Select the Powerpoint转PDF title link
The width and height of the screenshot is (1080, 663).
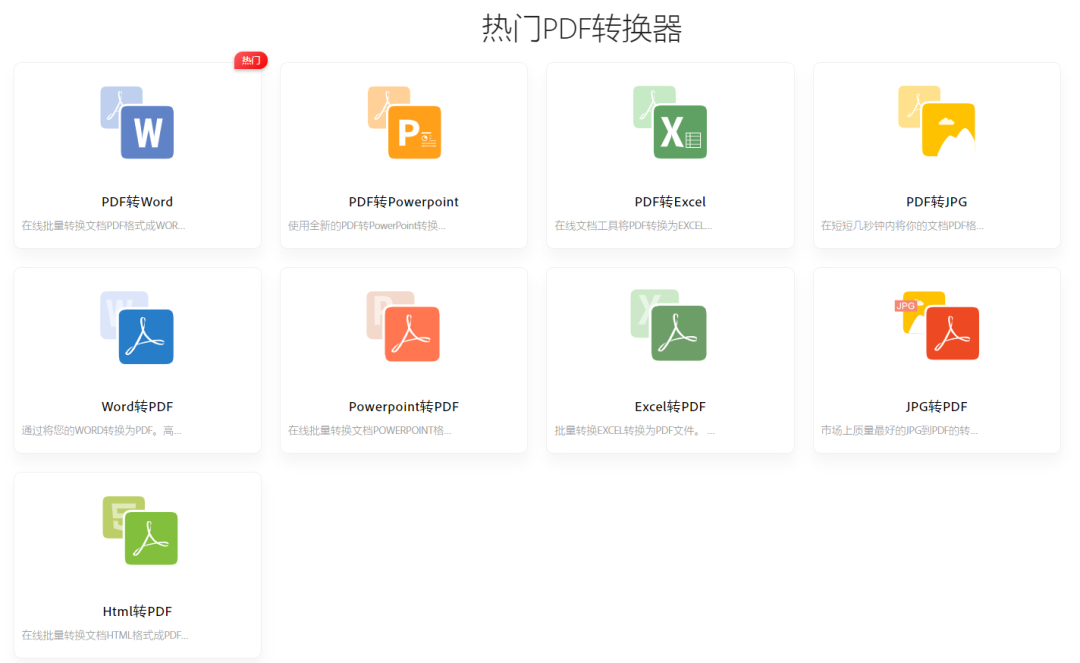tap(404, 407)
